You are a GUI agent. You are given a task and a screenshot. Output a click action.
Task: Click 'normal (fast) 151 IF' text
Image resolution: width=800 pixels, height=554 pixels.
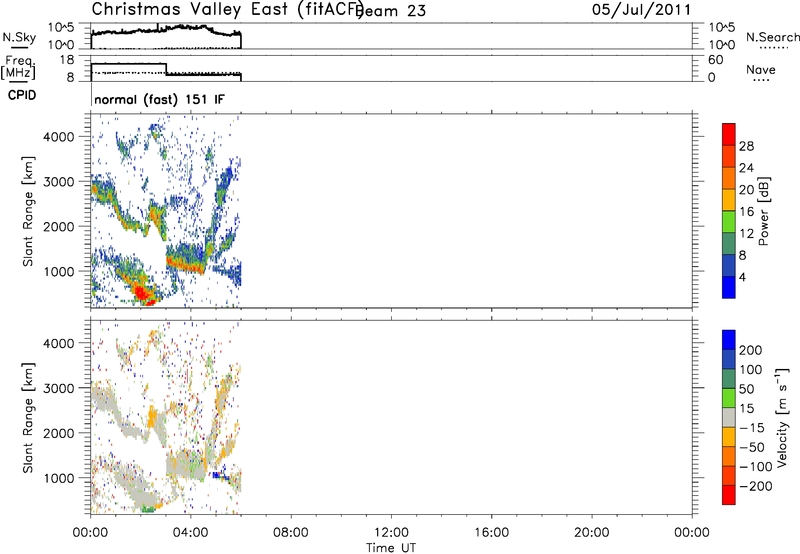159,99
